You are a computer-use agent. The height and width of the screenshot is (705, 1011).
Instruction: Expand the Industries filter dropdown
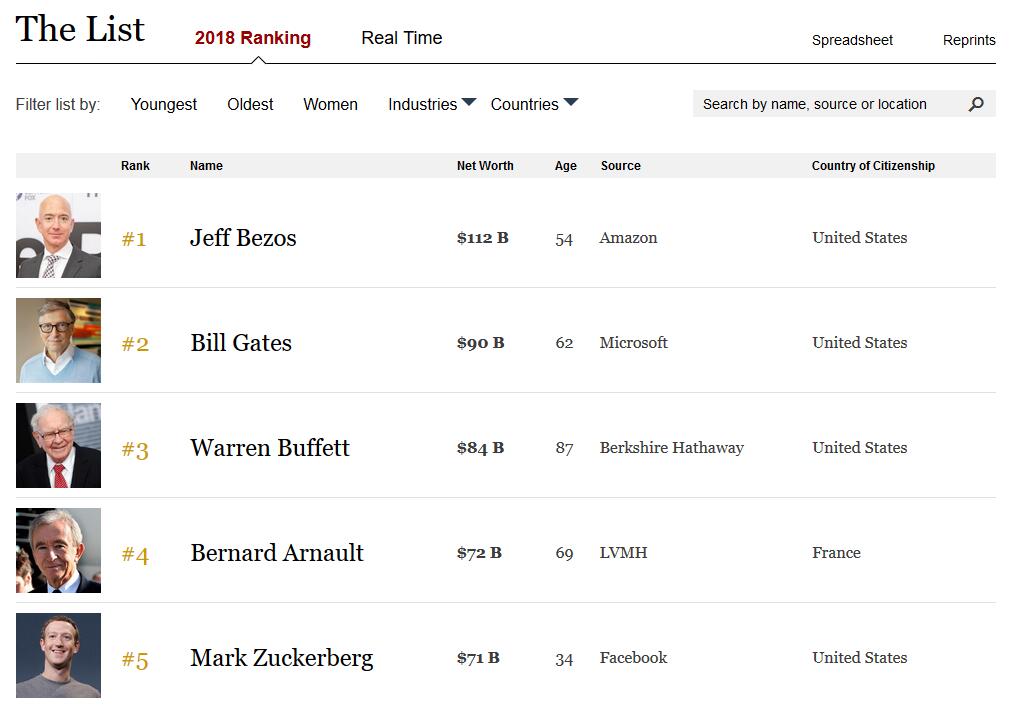point(431,104)
